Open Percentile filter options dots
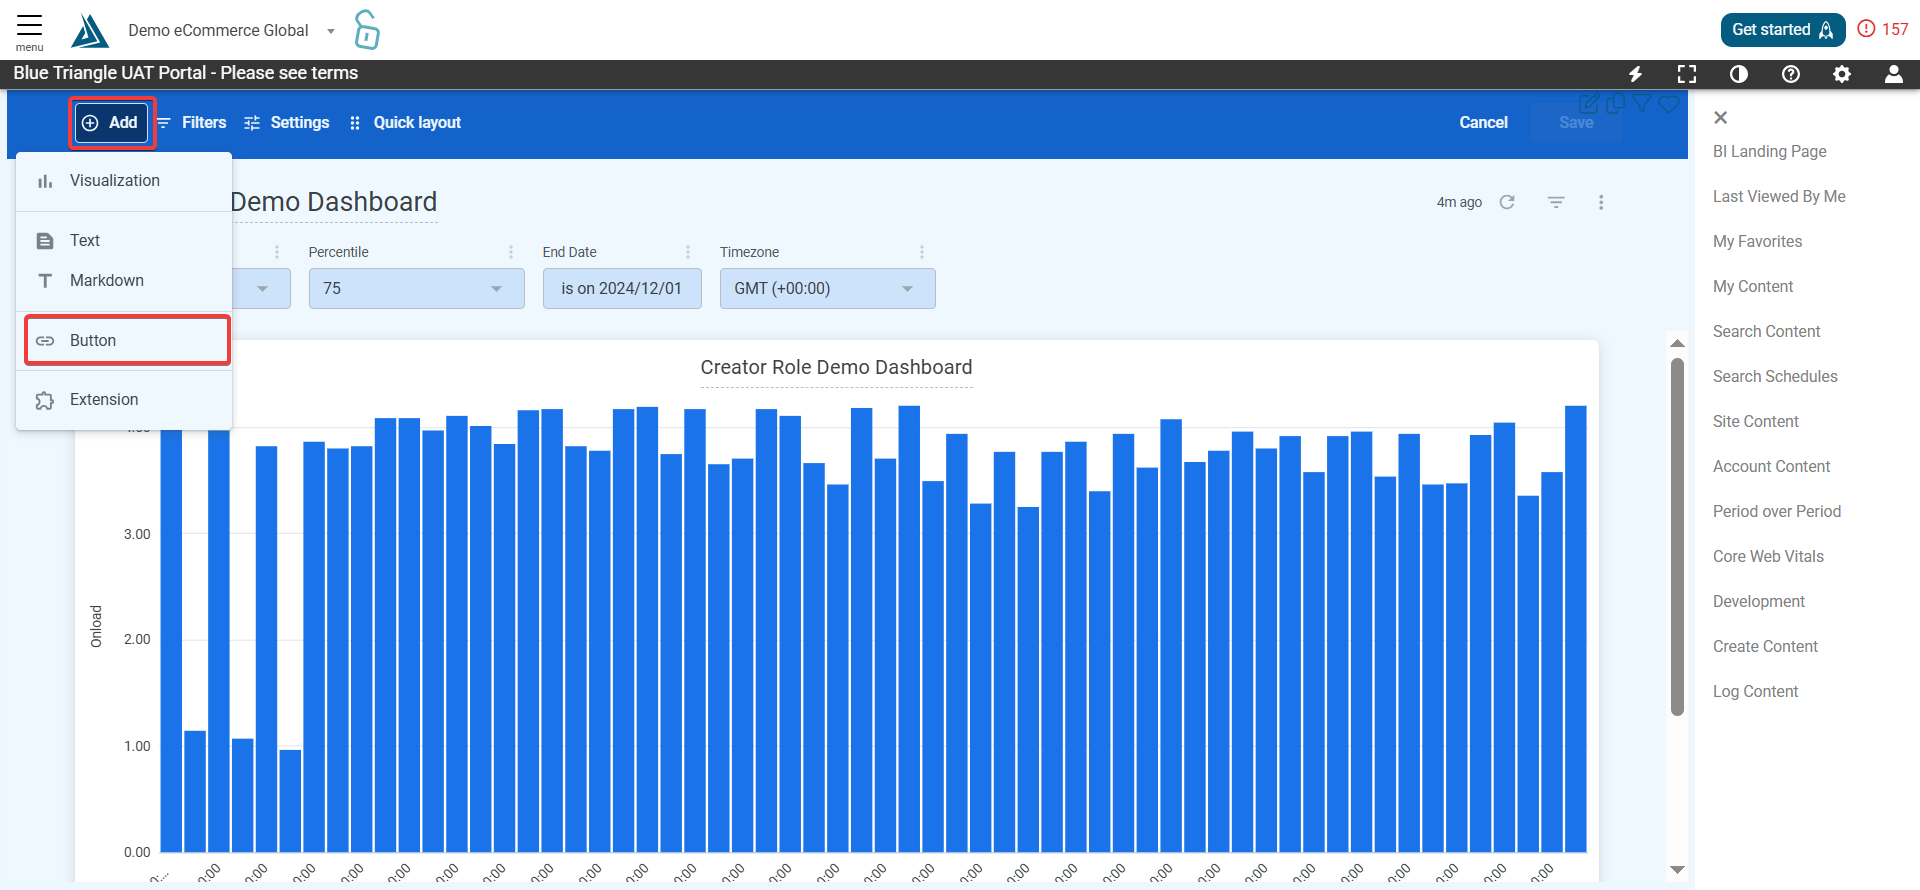Screen dimensions: 1920x890 tap(511, 252)
